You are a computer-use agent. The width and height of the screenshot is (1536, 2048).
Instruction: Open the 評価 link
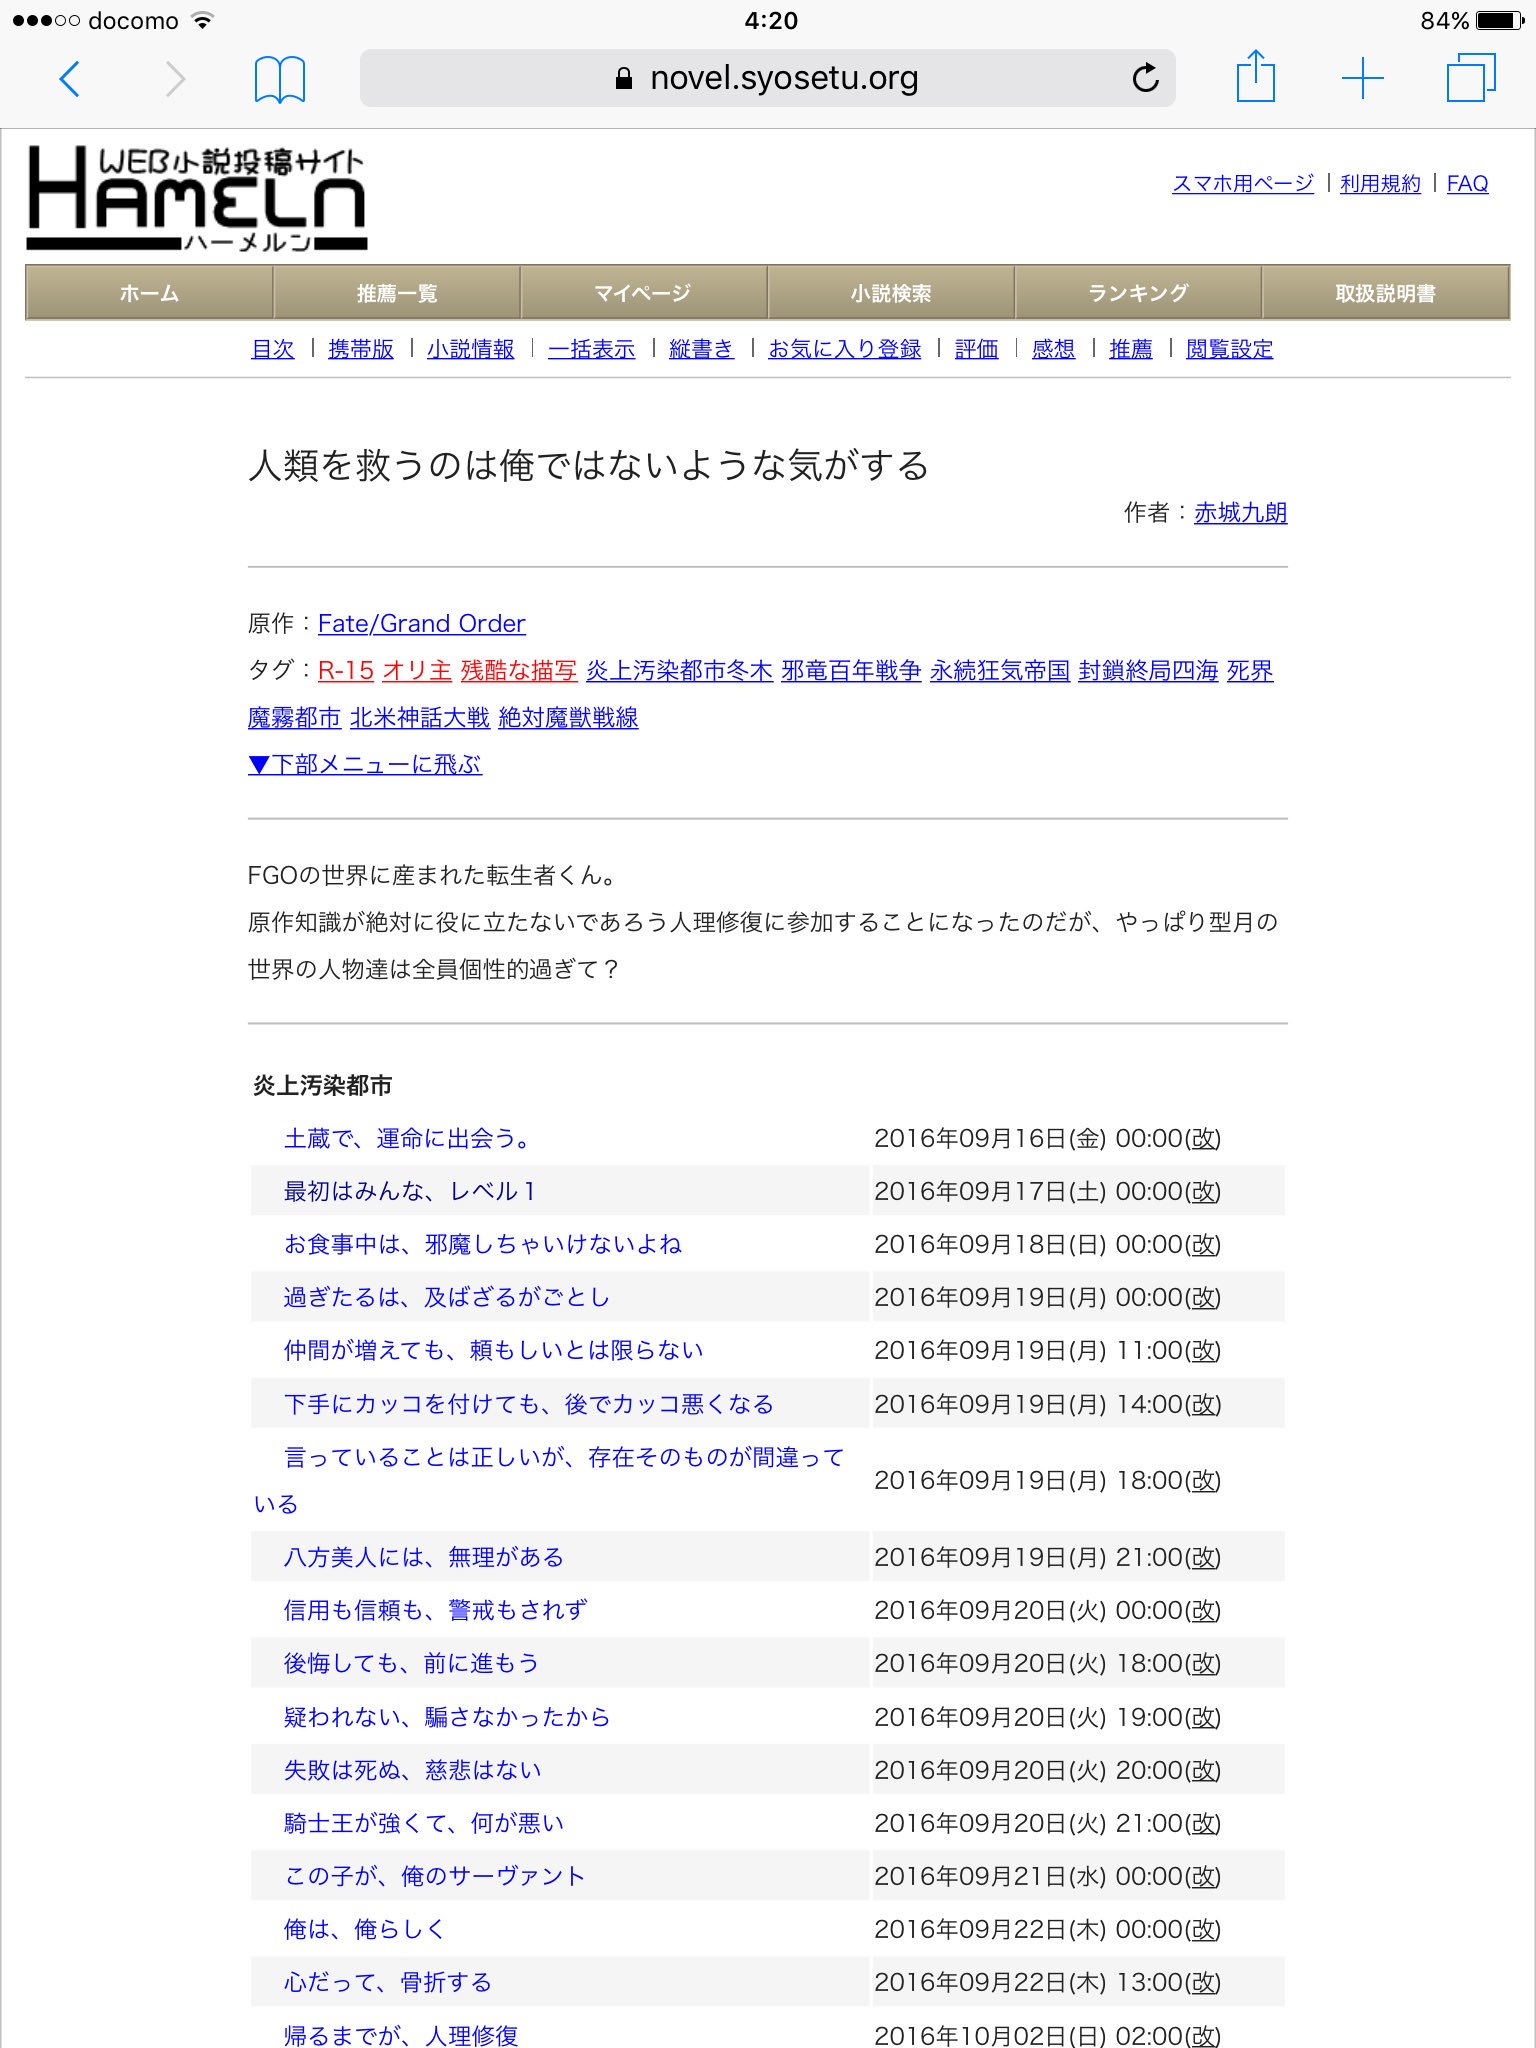976,349
